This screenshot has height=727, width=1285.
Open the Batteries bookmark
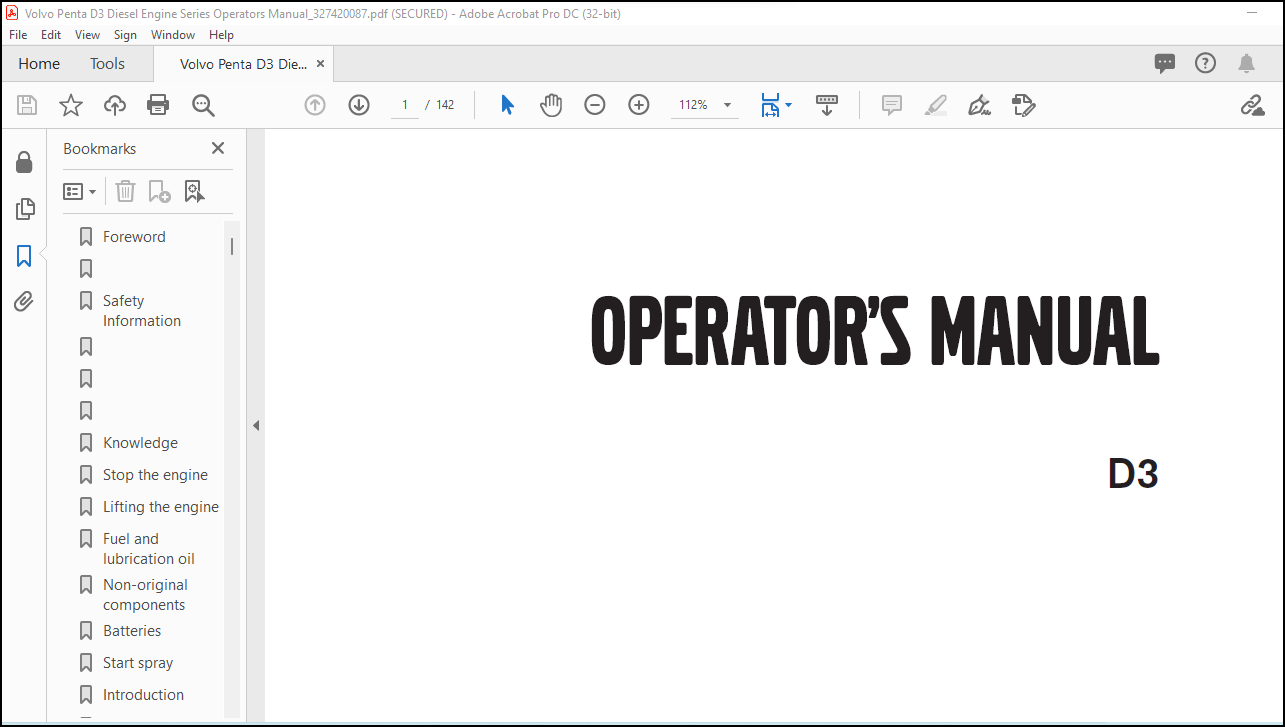click(132, 631)
